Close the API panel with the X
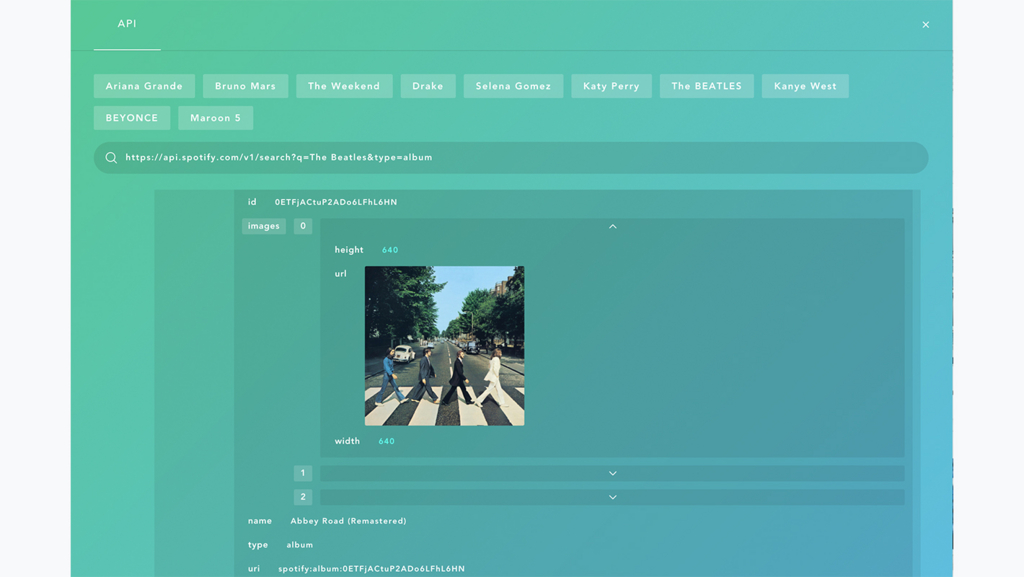This screenshot has height=577, width=1024. (x=925, y=25)
